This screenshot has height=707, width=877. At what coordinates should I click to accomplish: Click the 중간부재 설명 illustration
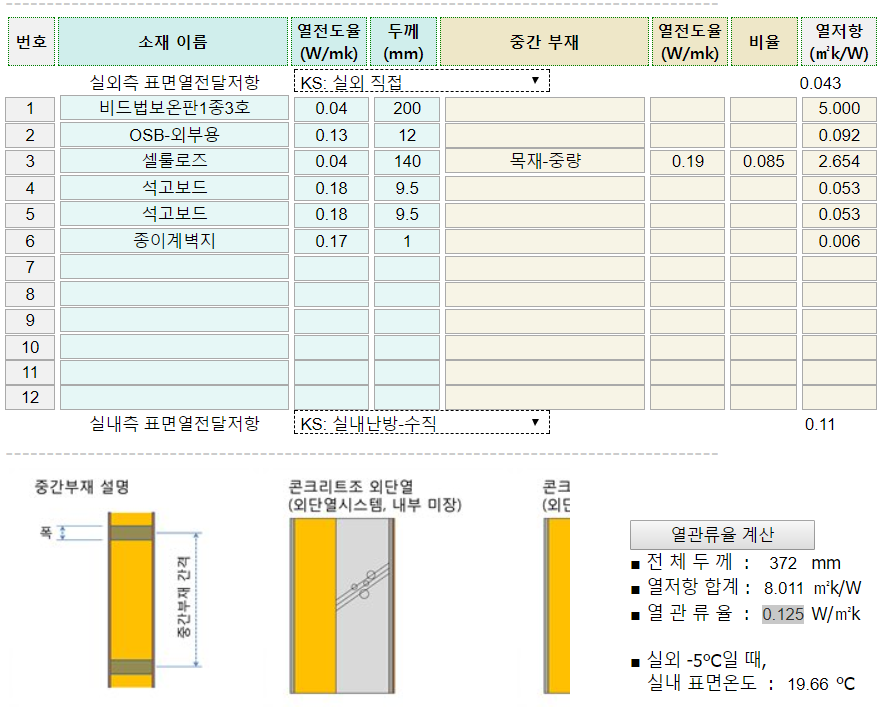point(132,600)
